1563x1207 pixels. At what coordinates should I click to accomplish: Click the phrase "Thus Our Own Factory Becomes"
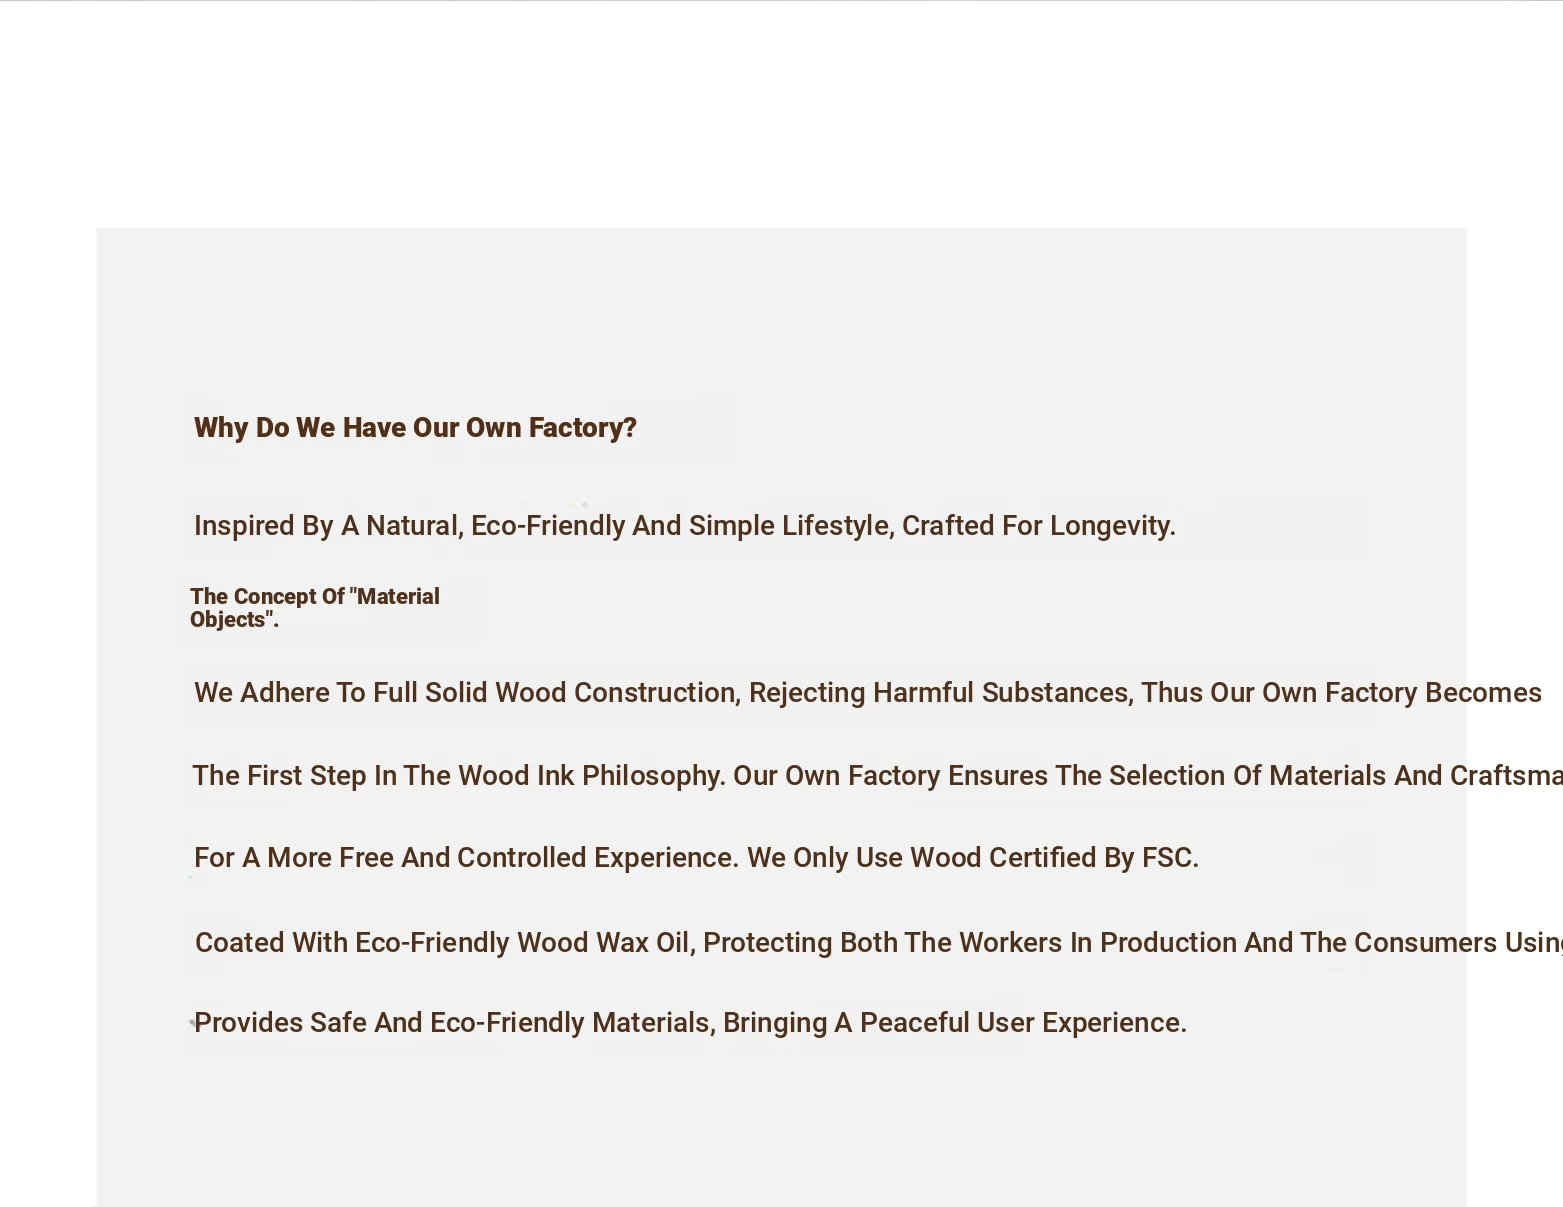(x=1341, y=693)
